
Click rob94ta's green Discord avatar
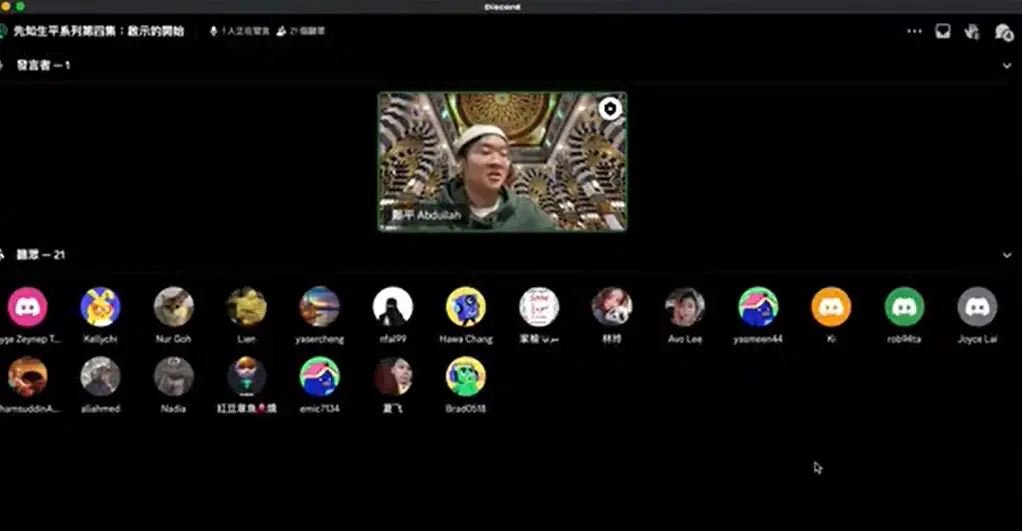904,307
